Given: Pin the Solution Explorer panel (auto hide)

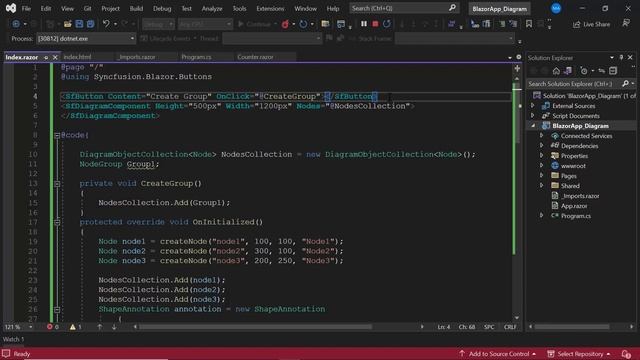Looking at the screenshot, I should 621,58.
